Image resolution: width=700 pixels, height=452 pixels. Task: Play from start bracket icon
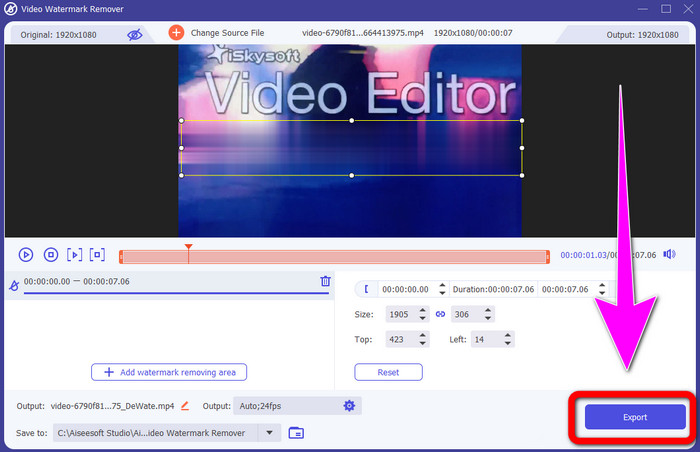[74, 255]
